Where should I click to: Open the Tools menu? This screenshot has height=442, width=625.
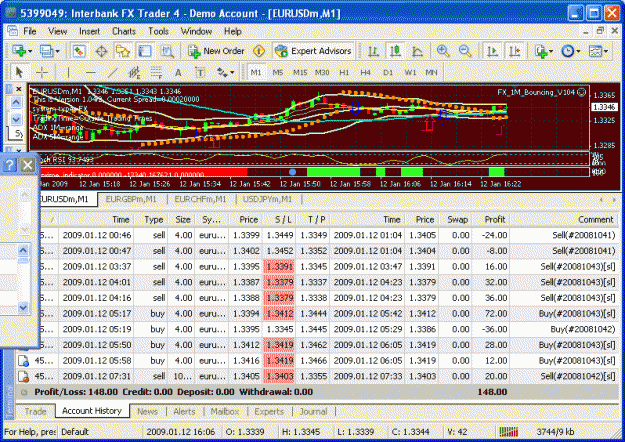(158, 31)
